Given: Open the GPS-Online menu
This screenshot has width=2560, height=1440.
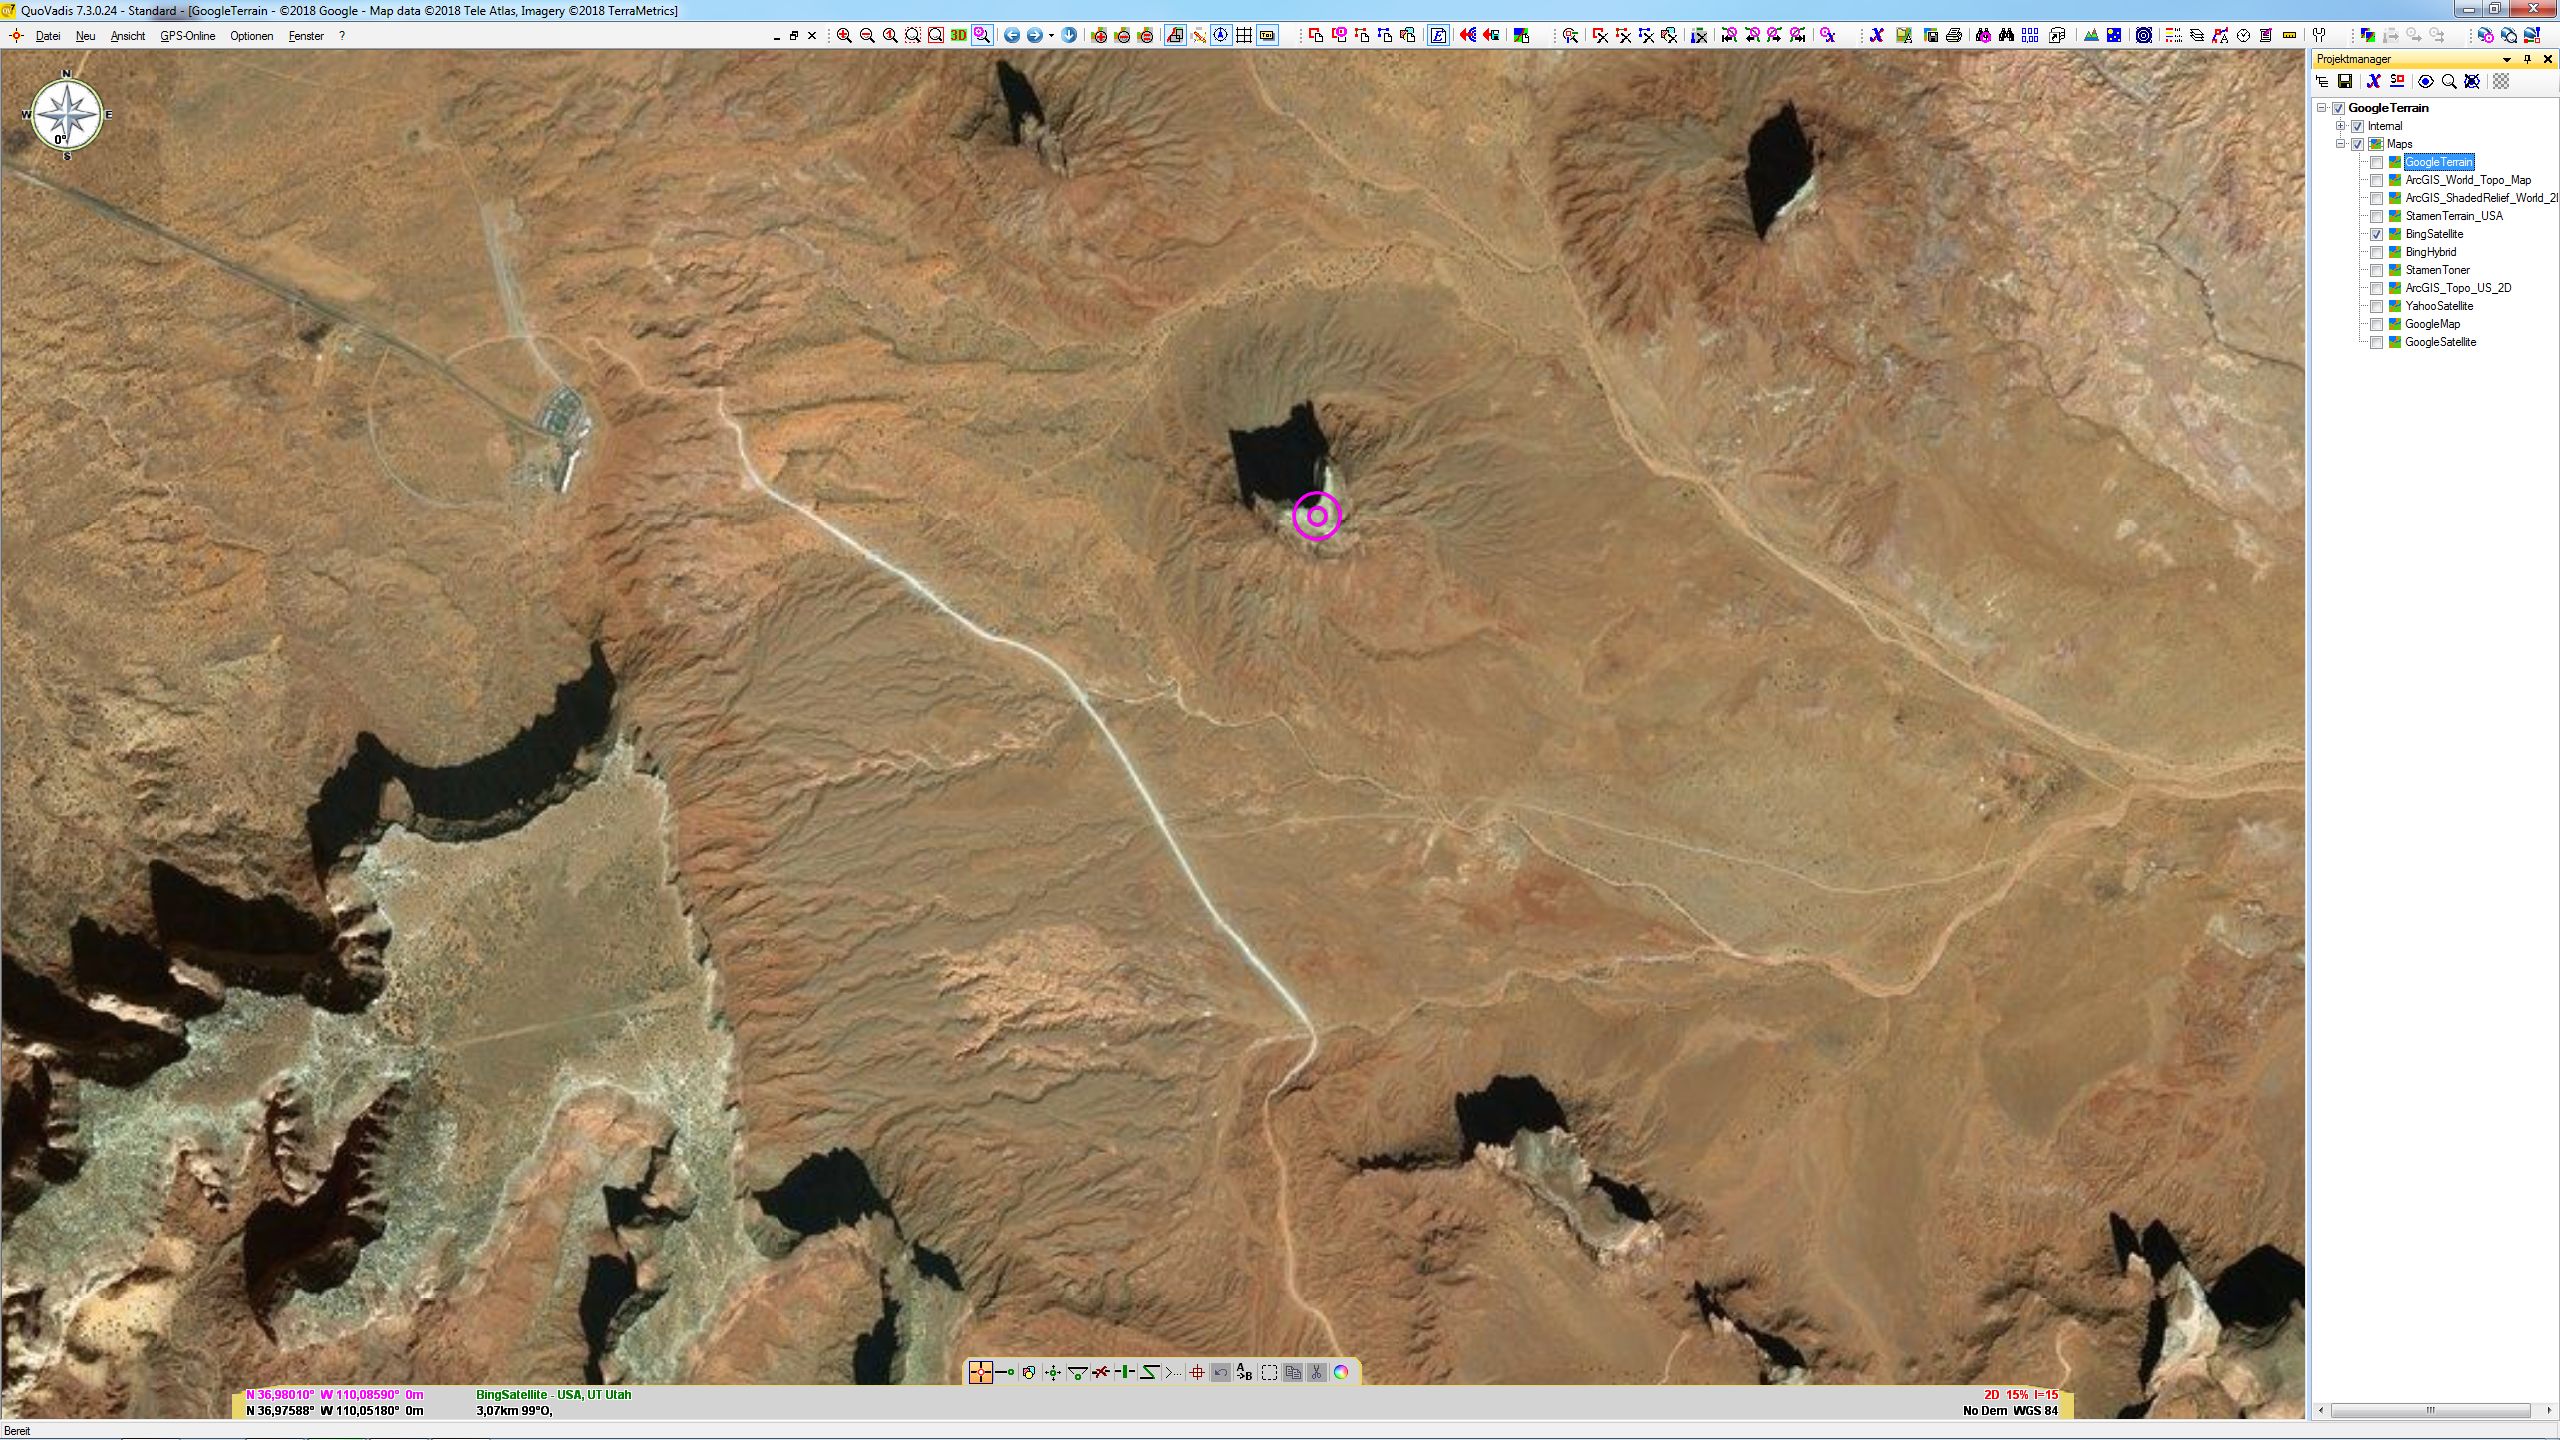Looking at the screenshot, I should coord(187,36).
